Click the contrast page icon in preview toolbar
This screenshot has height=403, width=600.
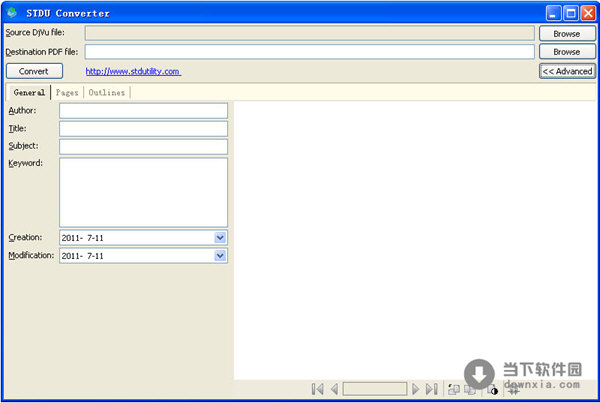pyautogui.click(x=492, y=390)
